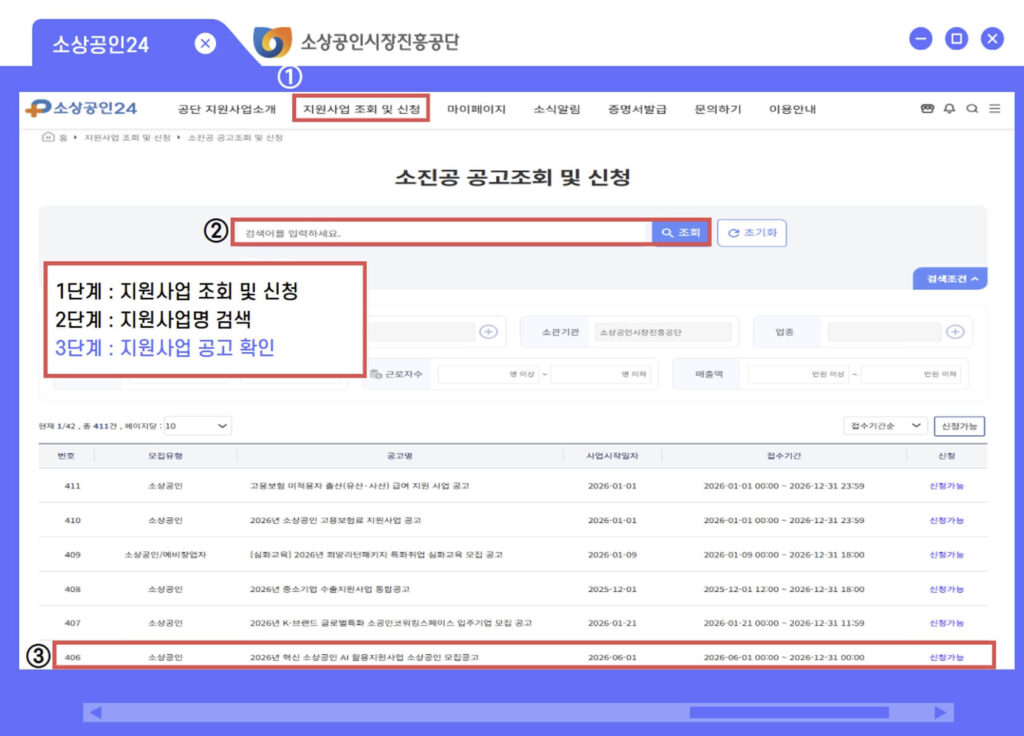Click row number 411 cell

(72, 486)
